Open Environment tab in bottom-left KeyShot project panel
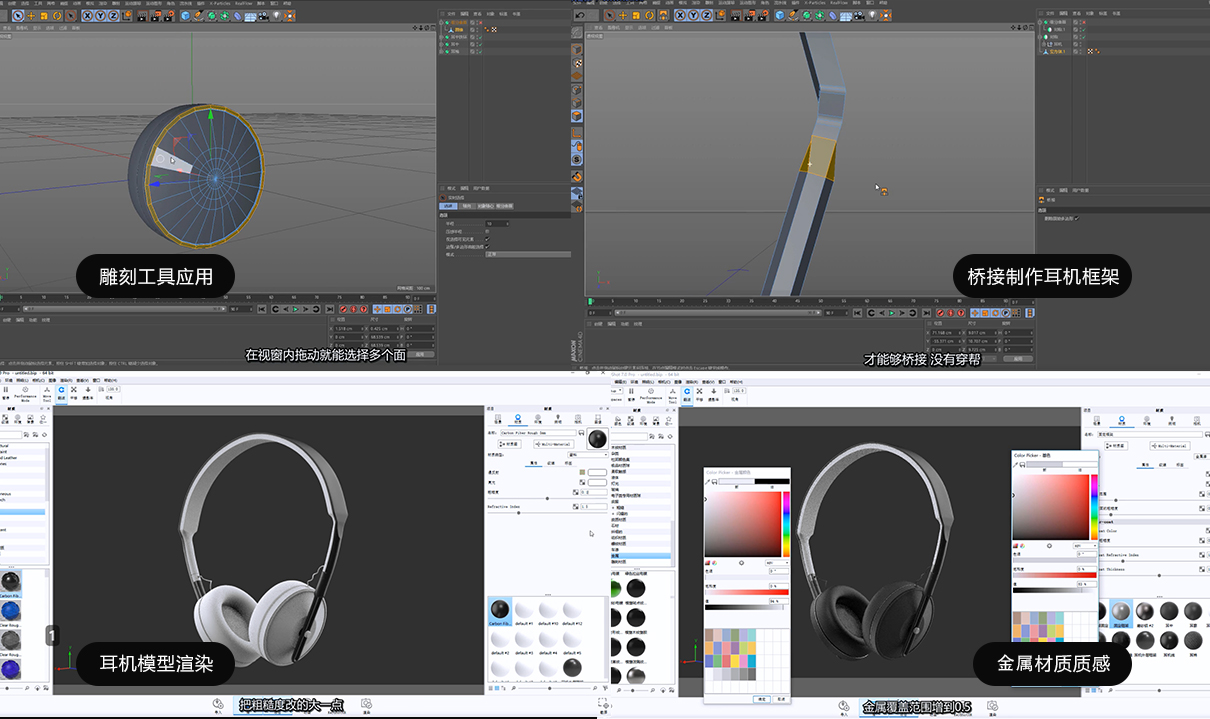The image size is (1210, 719). [538, 418]
